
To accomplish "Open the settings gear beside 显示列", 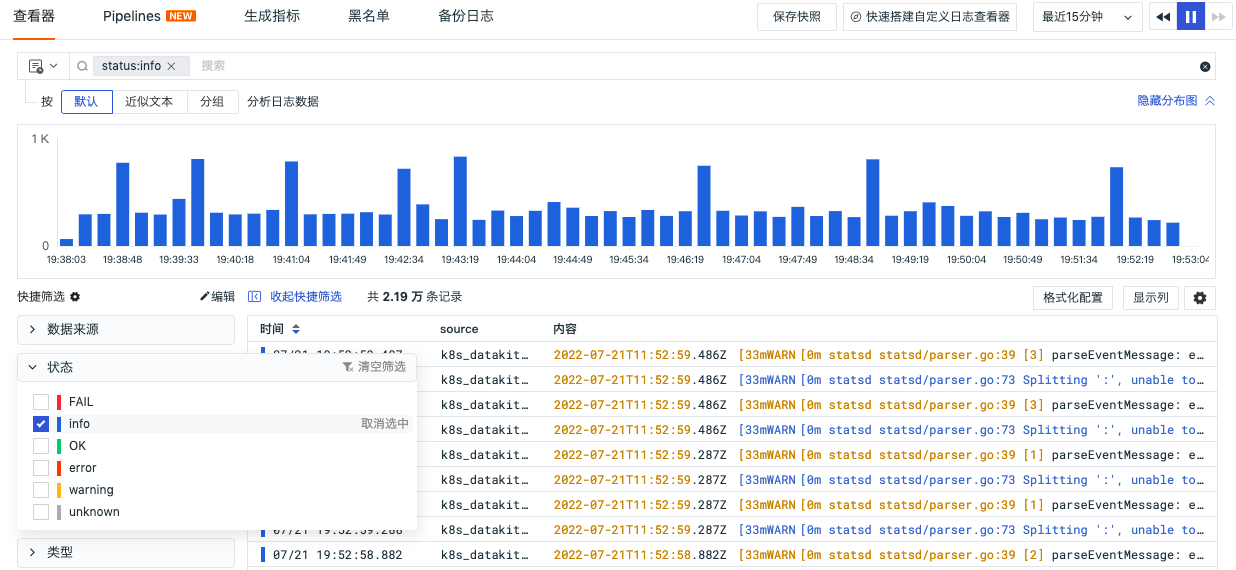I will (x=1200, y=298).
